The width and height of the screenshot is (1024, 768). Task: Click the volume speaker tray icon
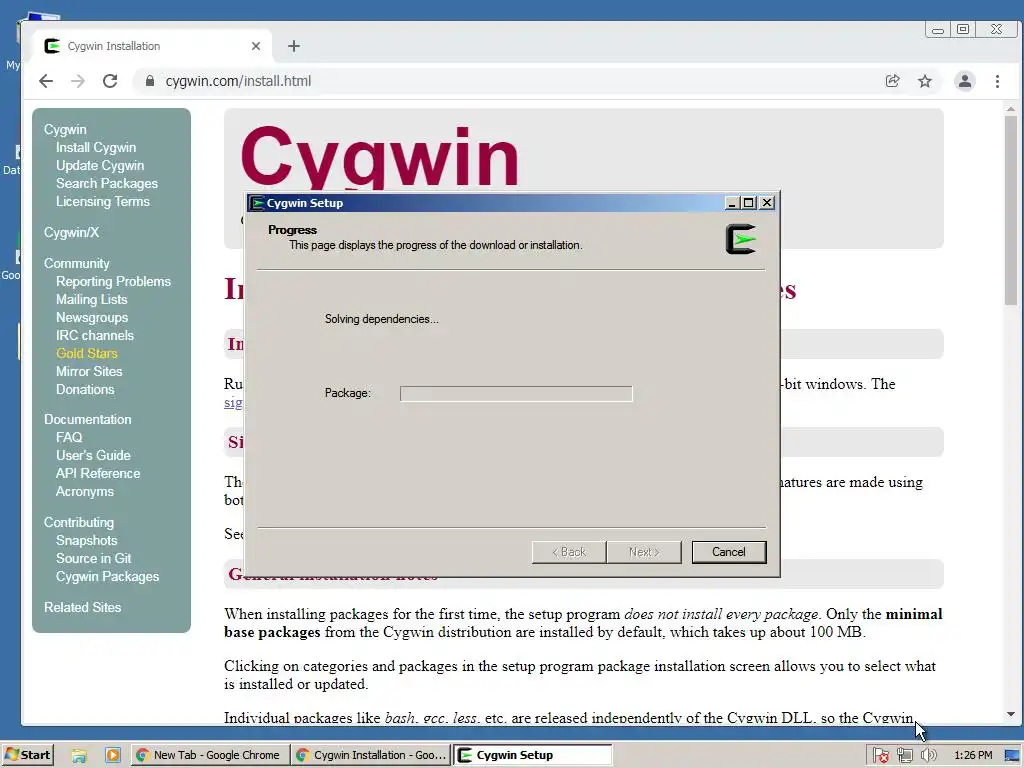pos(928,756)
